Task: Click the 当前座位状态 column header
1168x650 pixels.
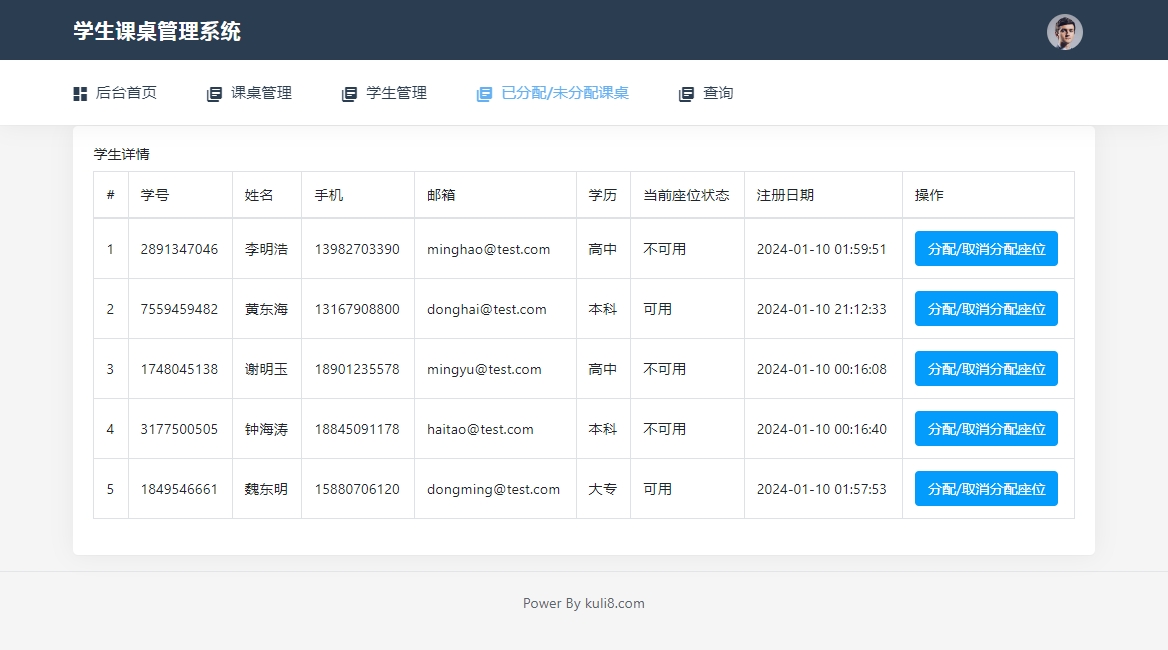Action: pyautogui.click(x=686, y=195)
